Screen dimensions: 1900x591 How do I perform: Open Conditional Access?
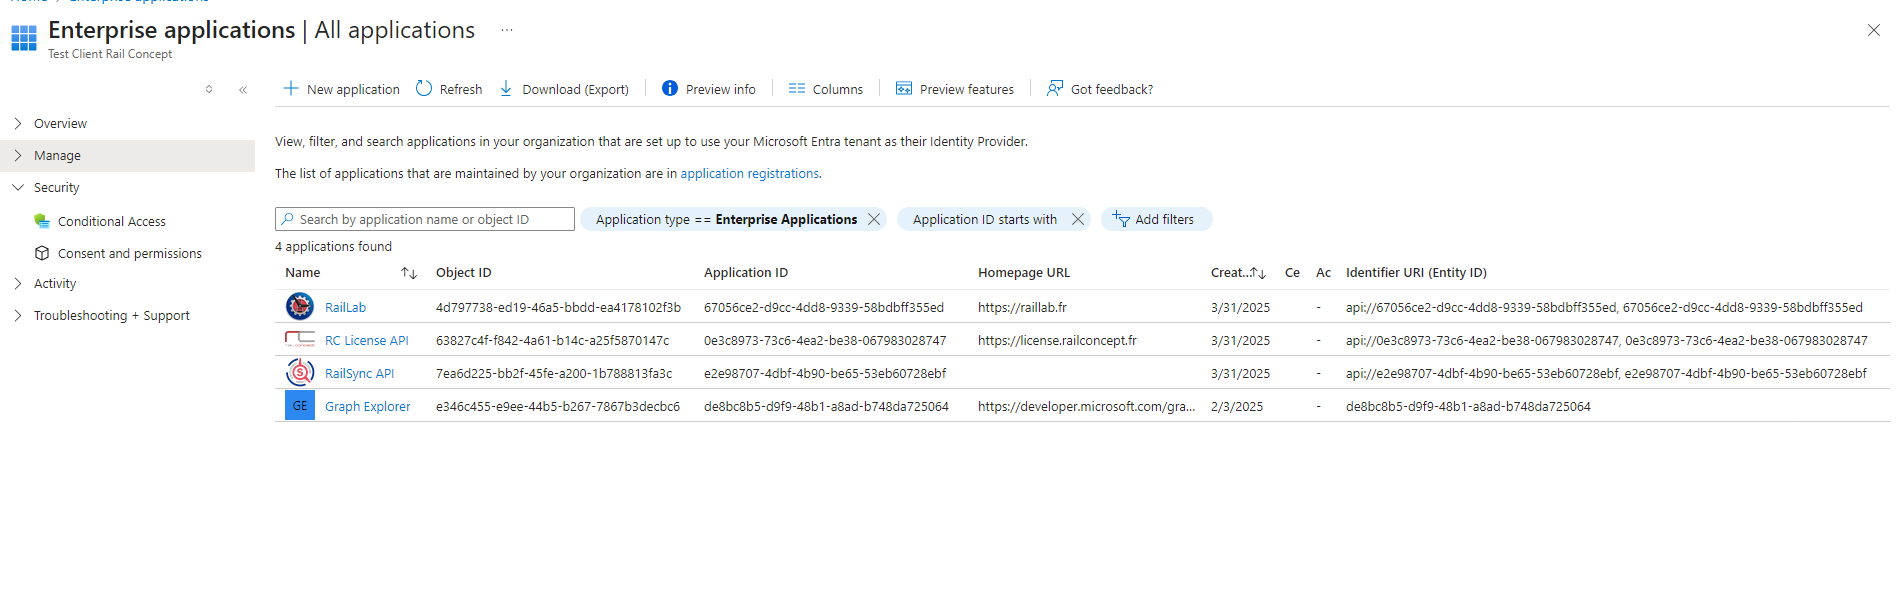click(x=111, y=222)
